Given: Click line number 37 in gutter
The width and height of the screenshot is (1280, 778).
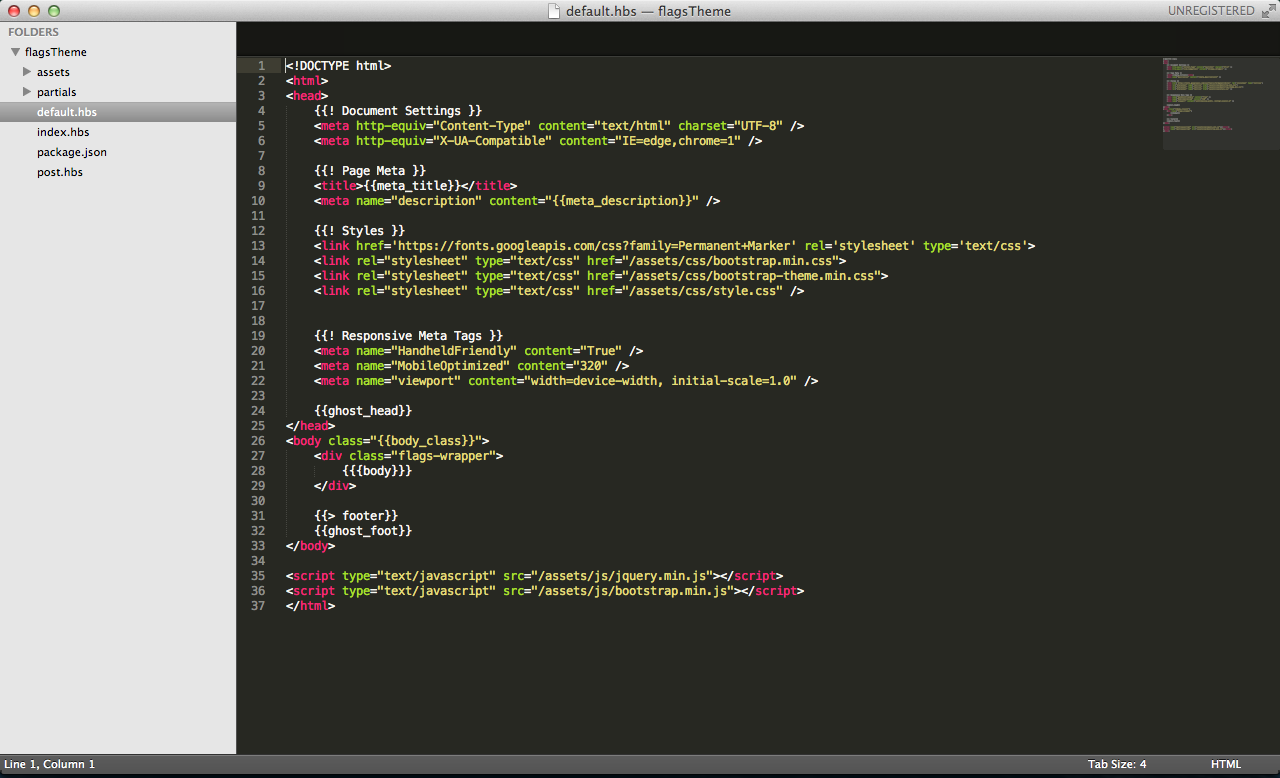Looking at the screenshot, I should 258,606.
